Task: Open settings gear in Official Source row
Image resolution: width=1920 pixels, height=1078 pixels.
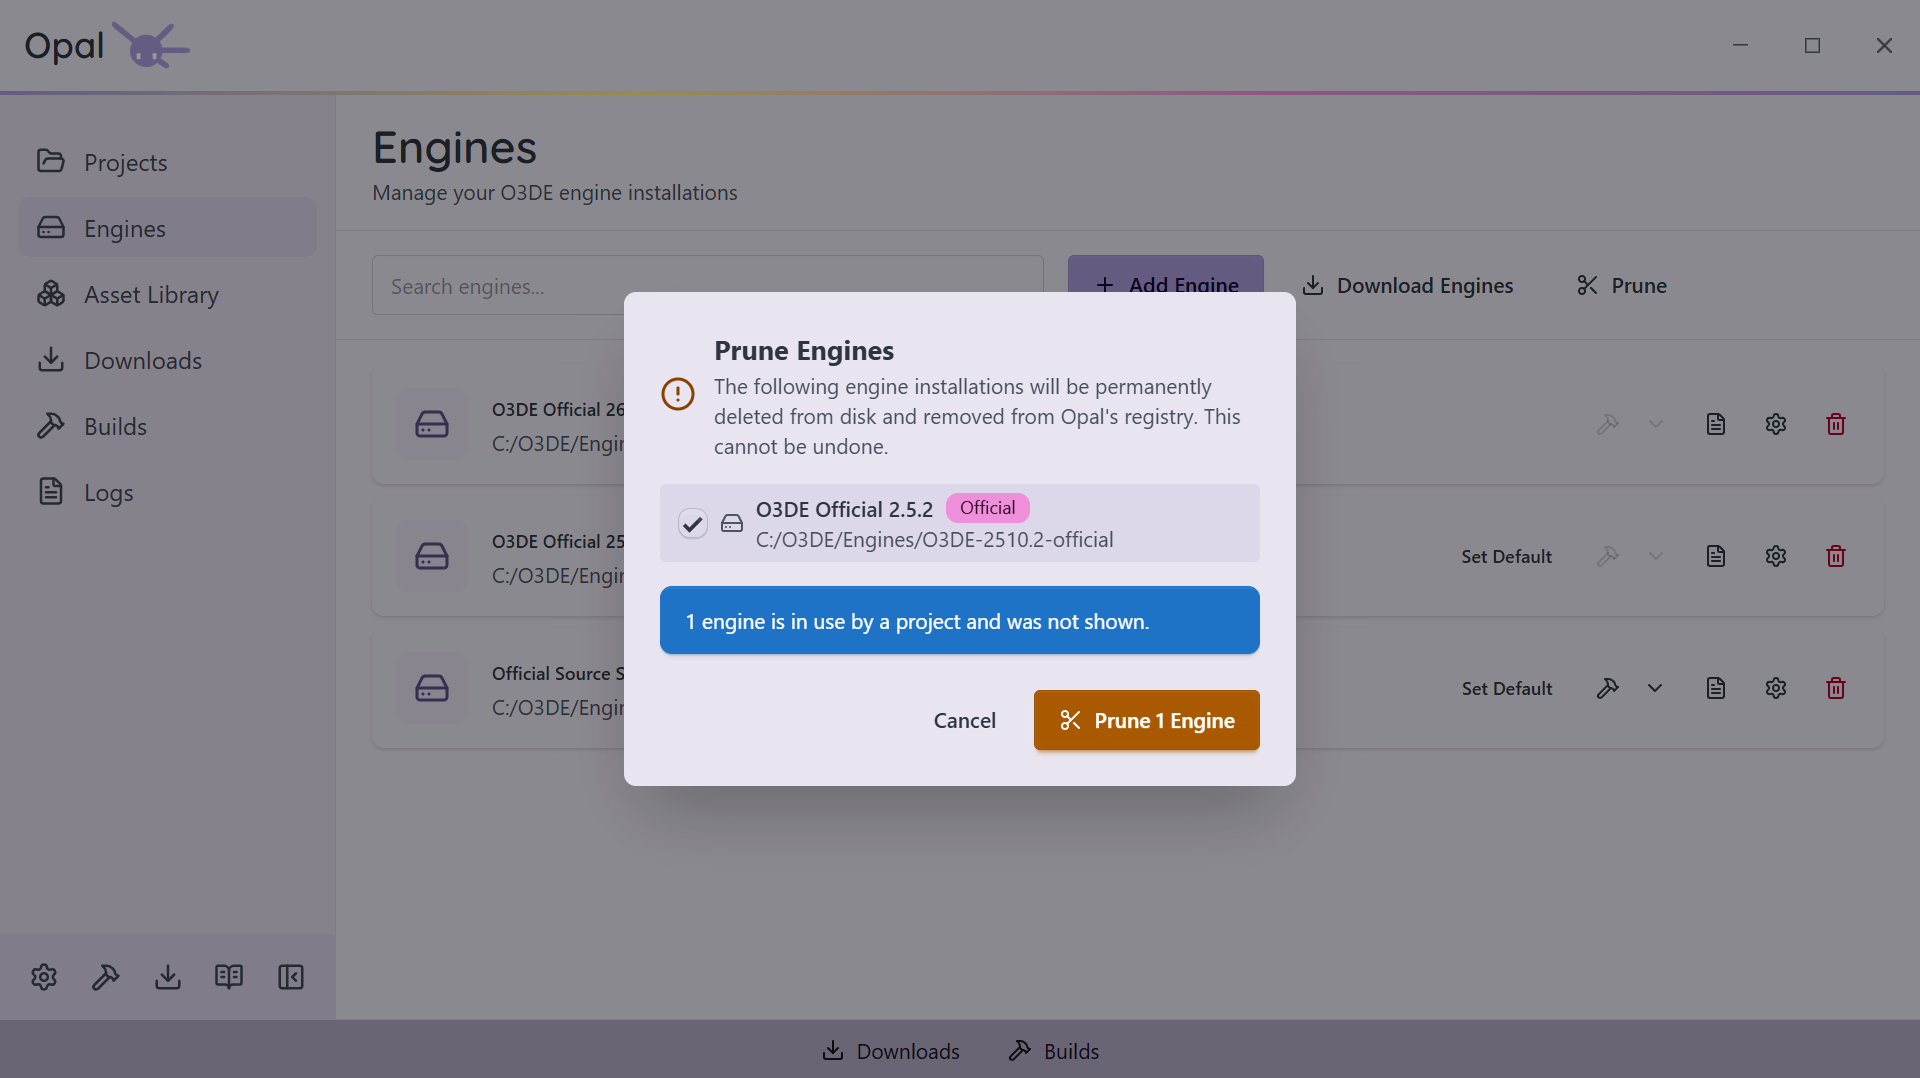Action: click(x=1775, y=688)
